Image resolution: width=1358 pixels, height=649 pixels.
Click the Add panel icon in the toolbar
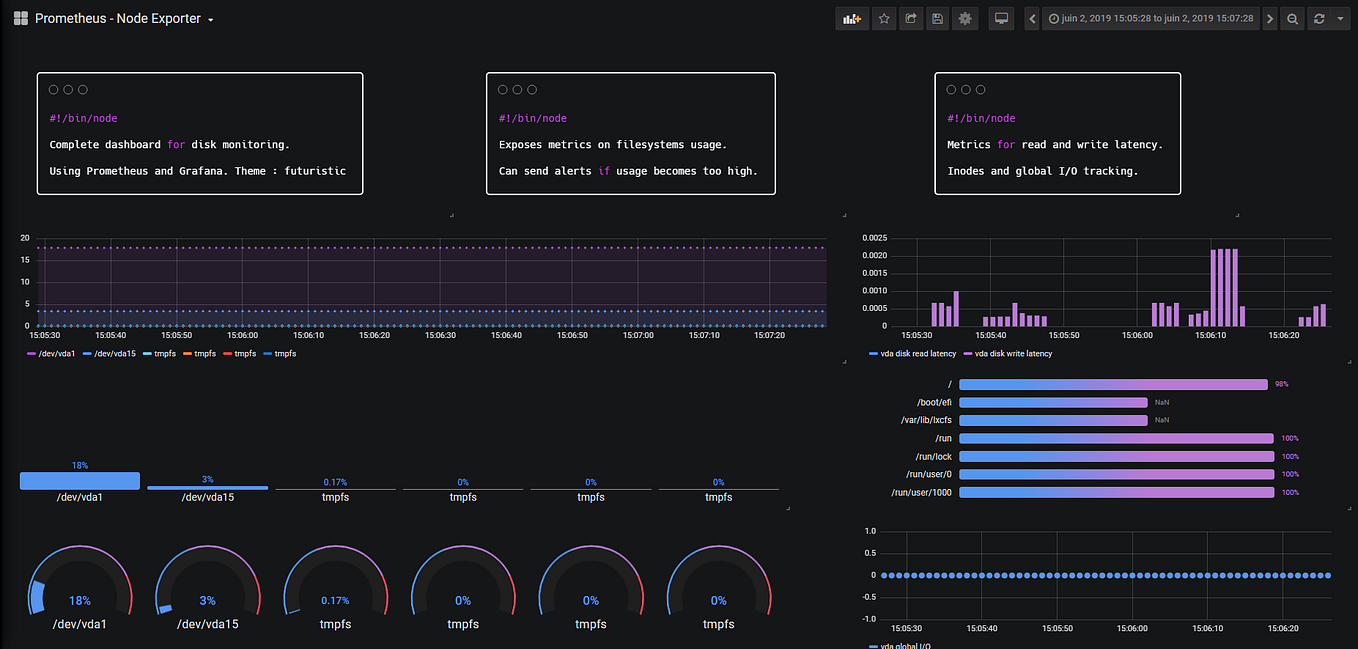[852, 18]
